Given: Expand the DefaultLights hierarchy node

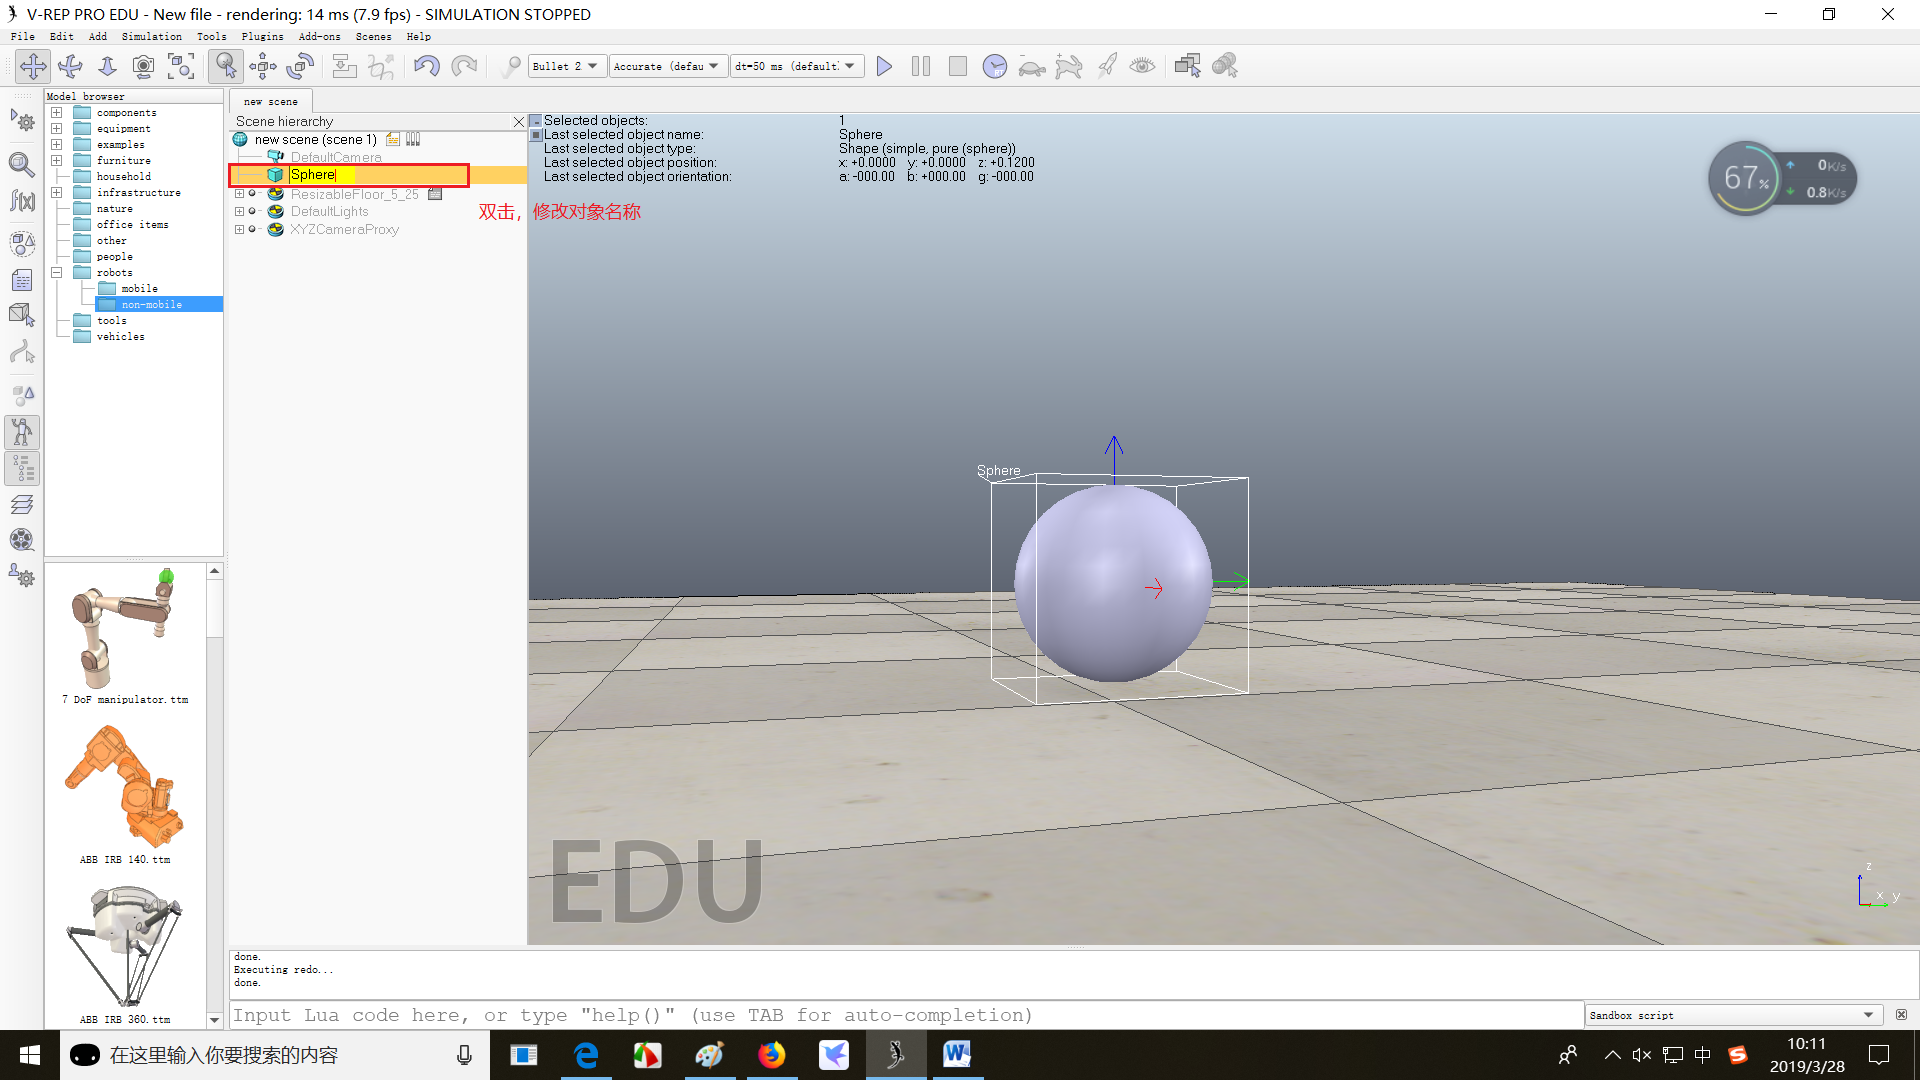Looking at the screenshot, I should [x=239, y=212].
